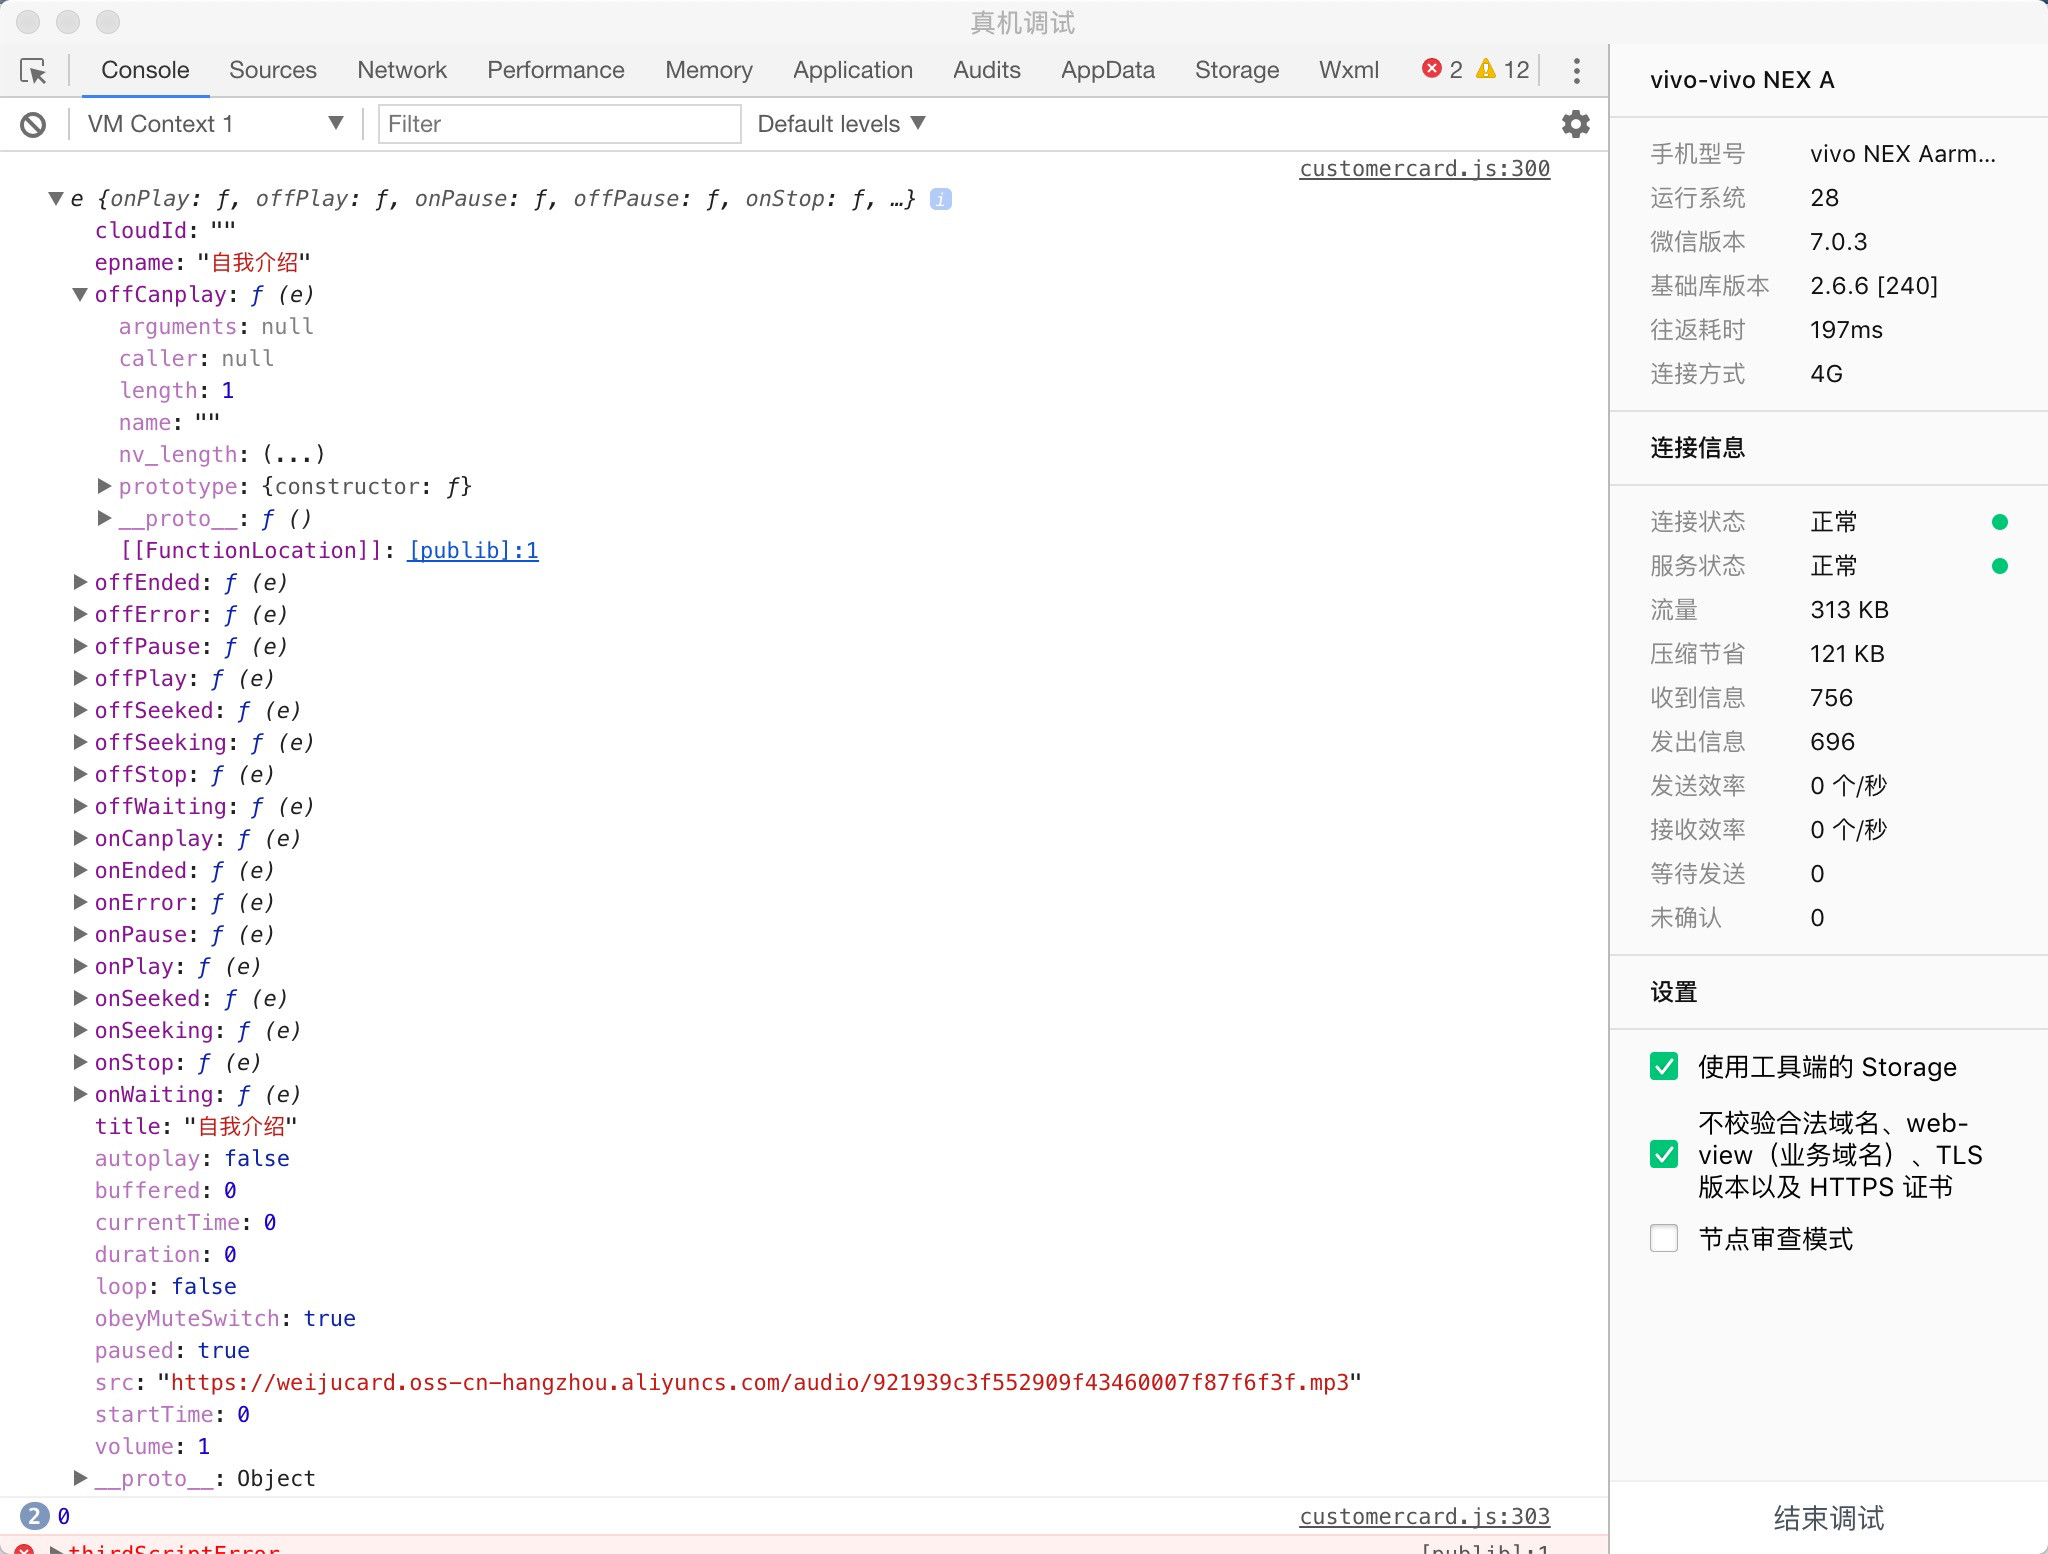Image resolution: width=2048 pixels, height=1554 pixels.
Task: Click into the Filter input field
Action: [x=558, y=124]
